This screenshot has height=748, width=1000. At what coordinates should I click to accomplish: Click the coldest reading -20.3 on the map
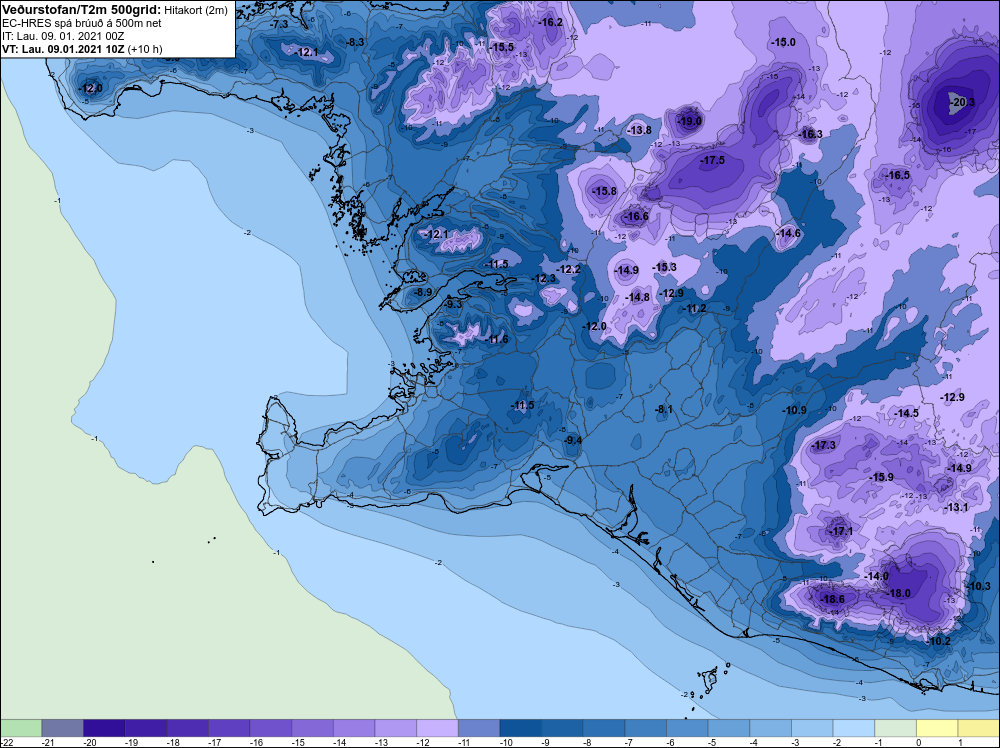(x=962, y=102)
